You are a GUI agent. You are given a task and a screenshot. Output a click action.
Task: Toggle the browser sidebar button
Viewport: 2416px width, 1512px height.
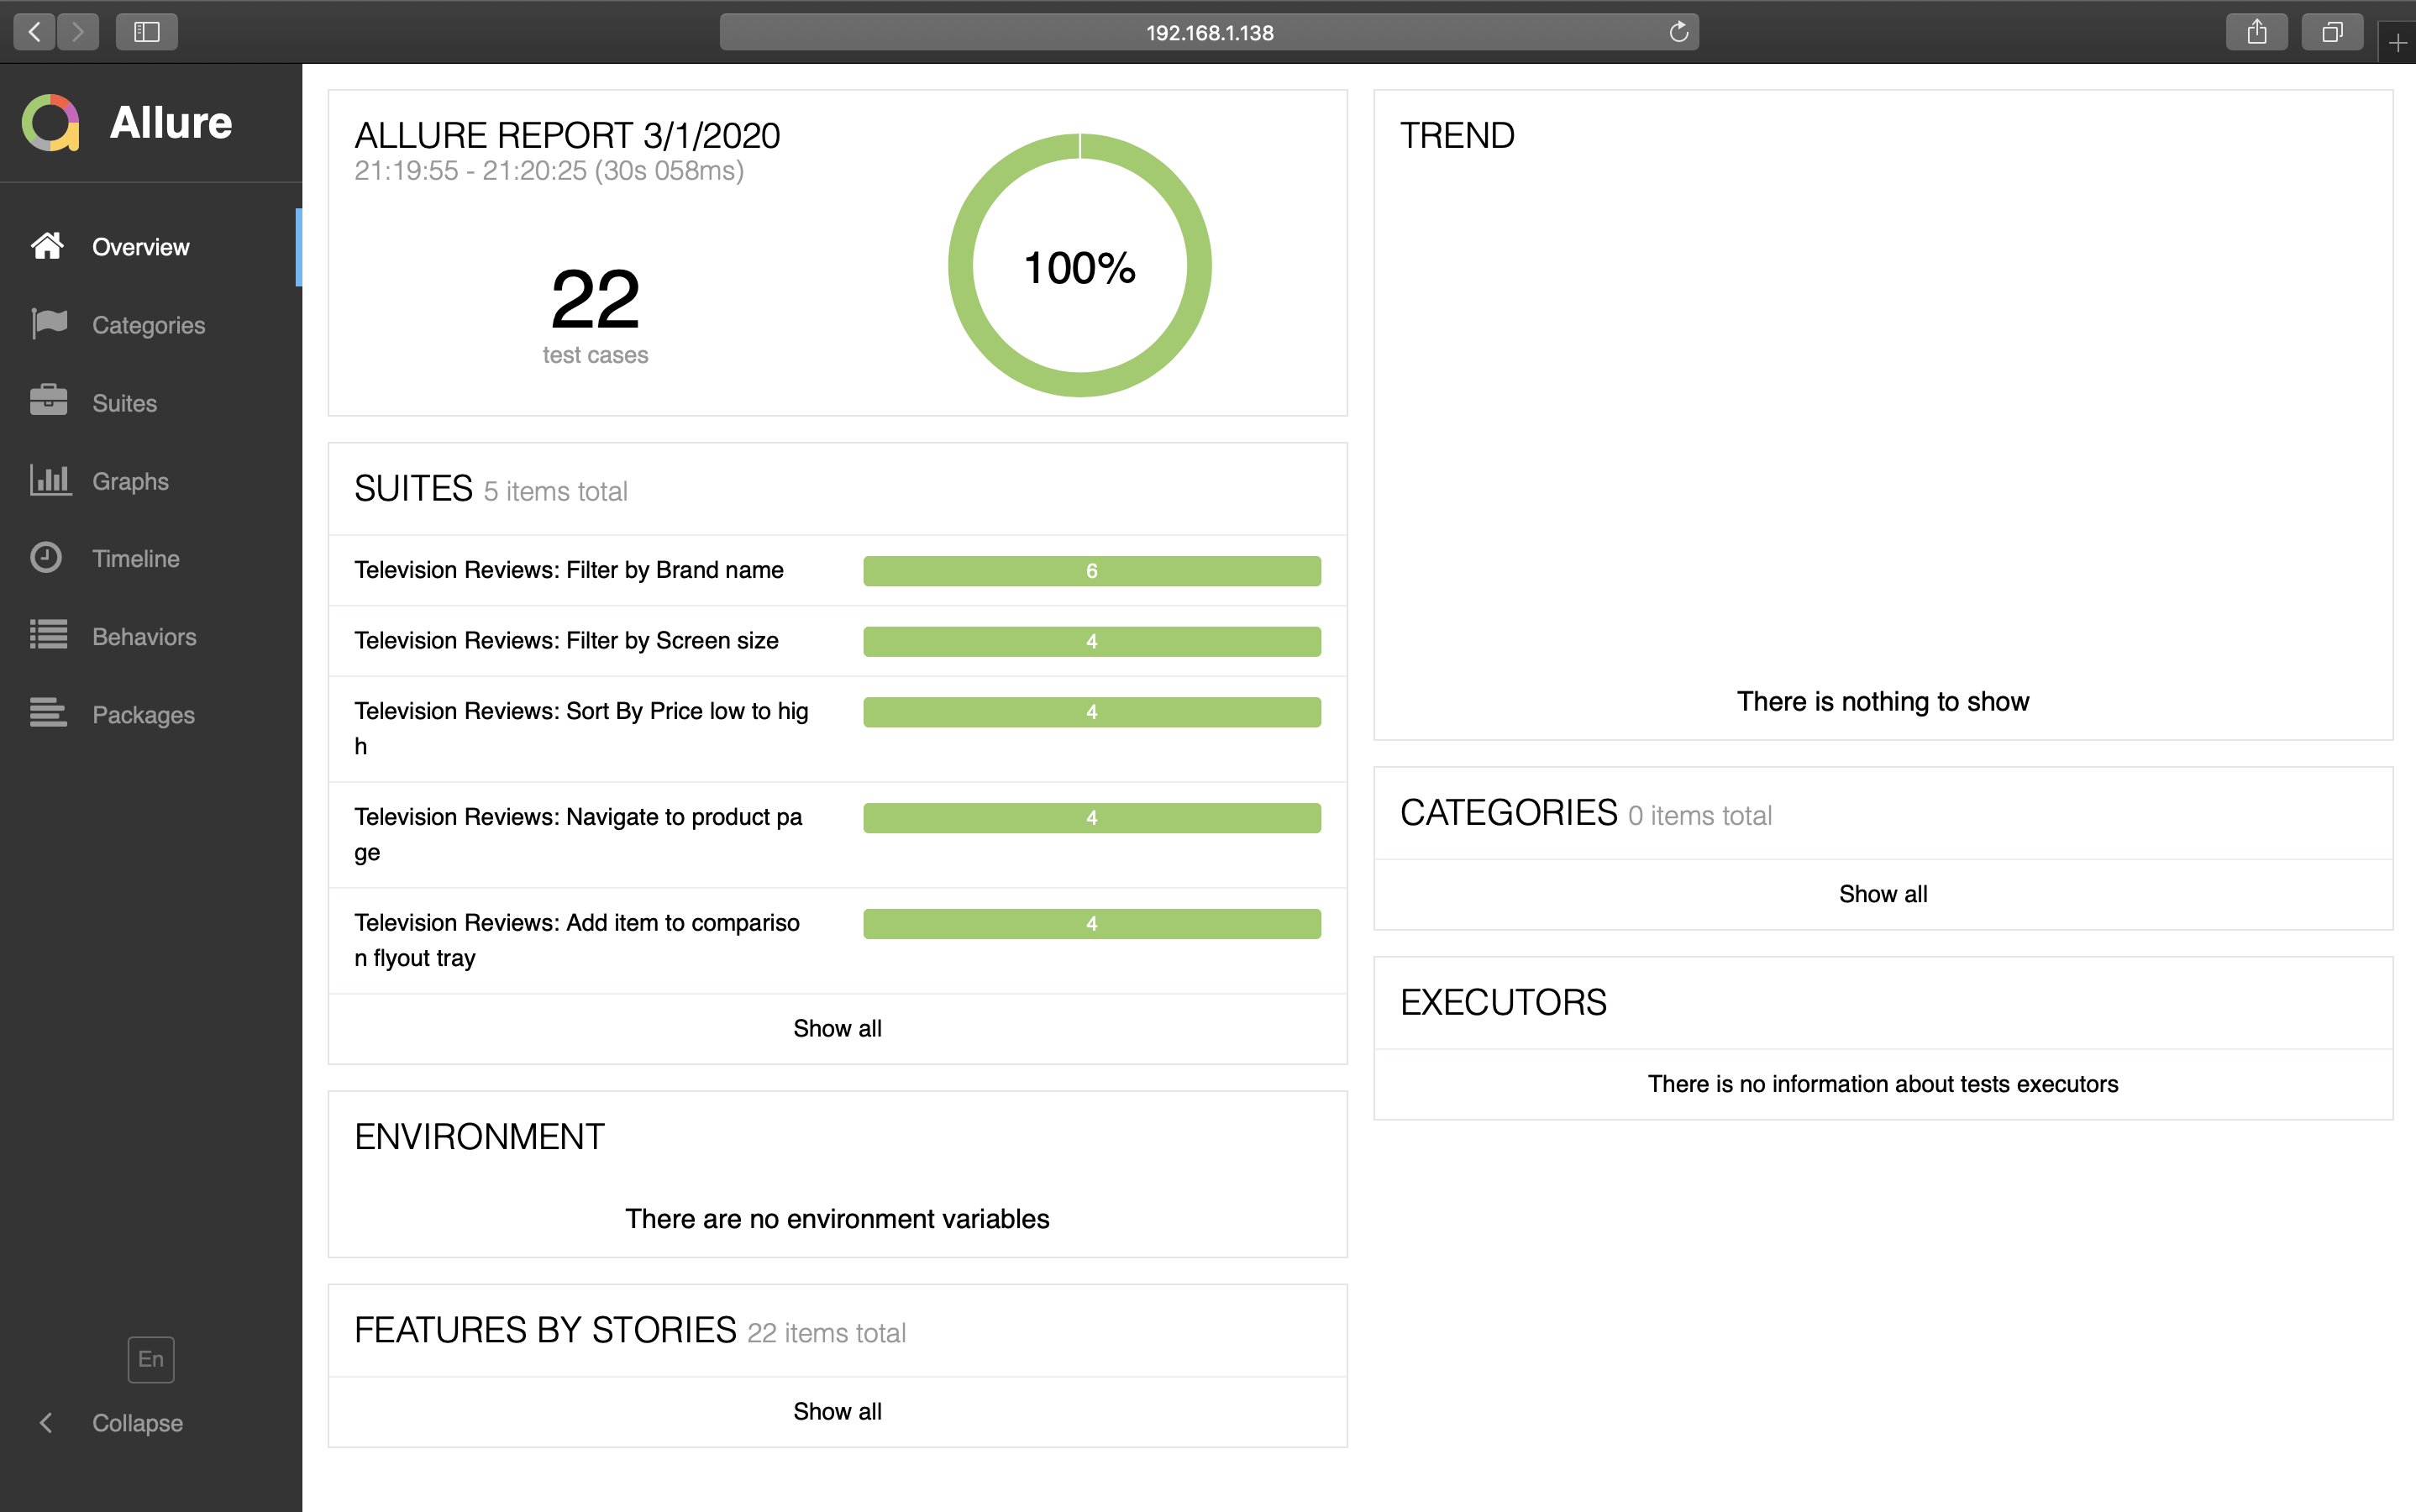tap(146, 32)
